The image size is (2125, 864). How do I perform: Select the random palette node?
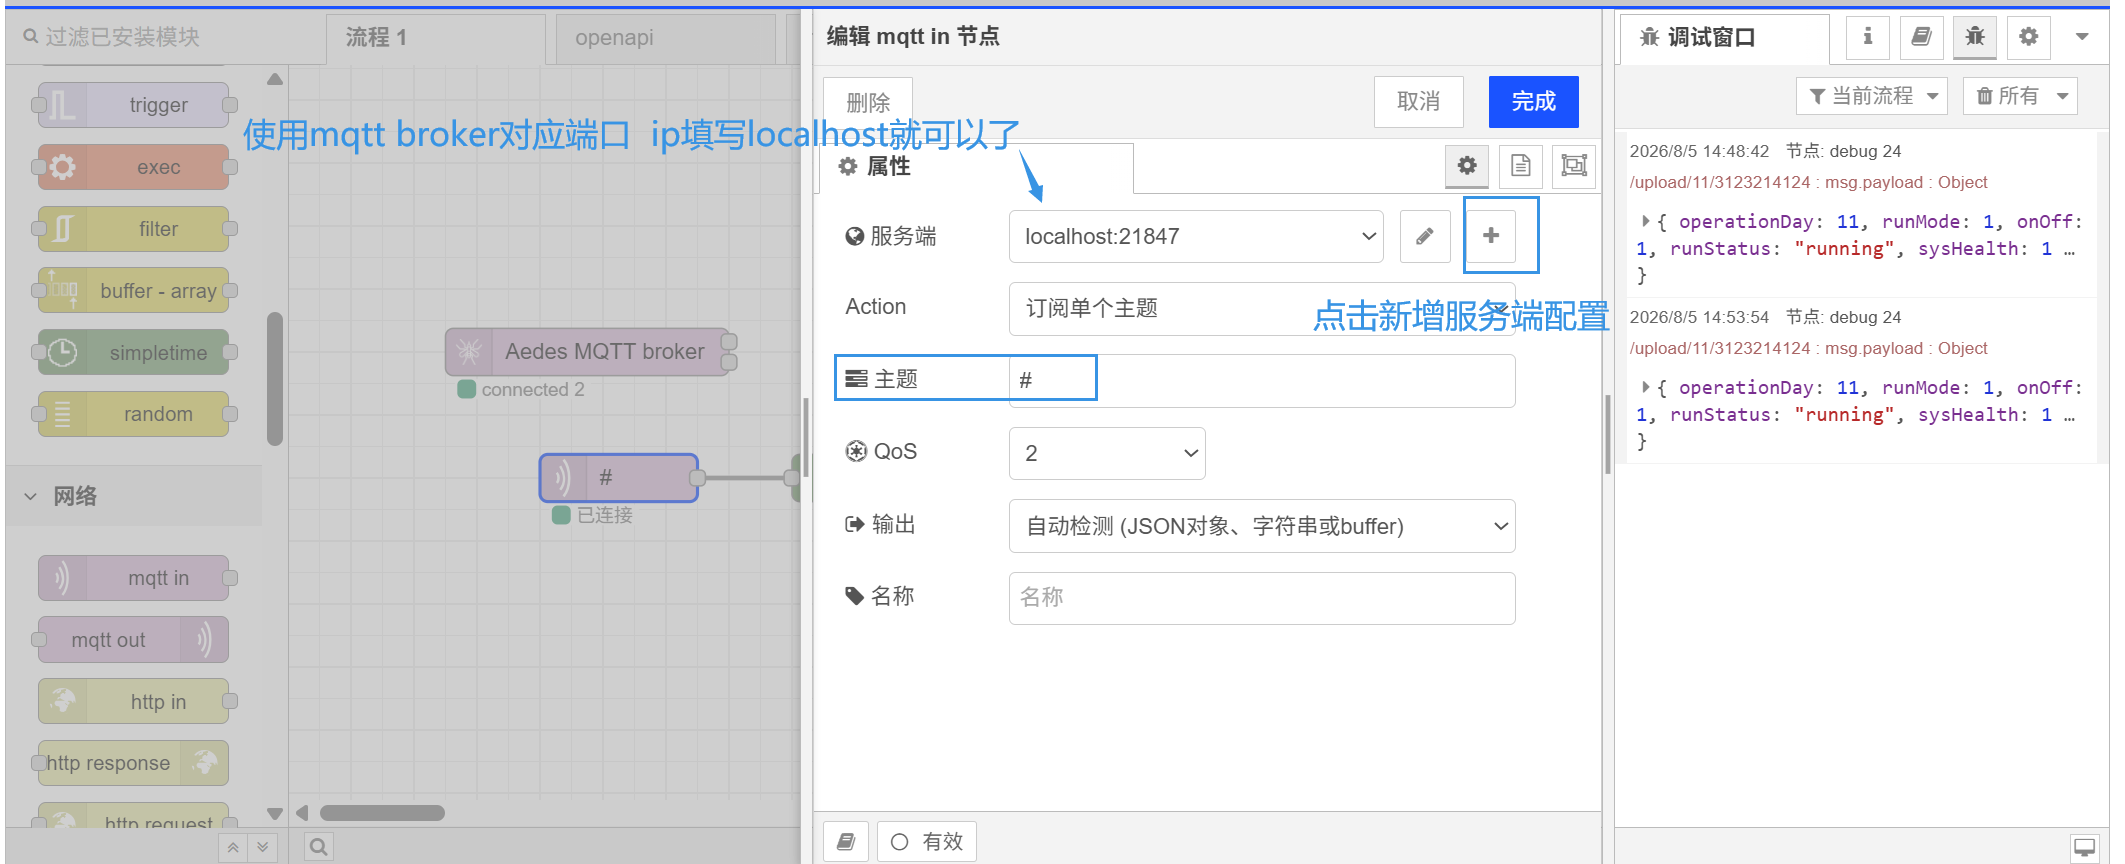pyautogui.click(x=134, y=414)
